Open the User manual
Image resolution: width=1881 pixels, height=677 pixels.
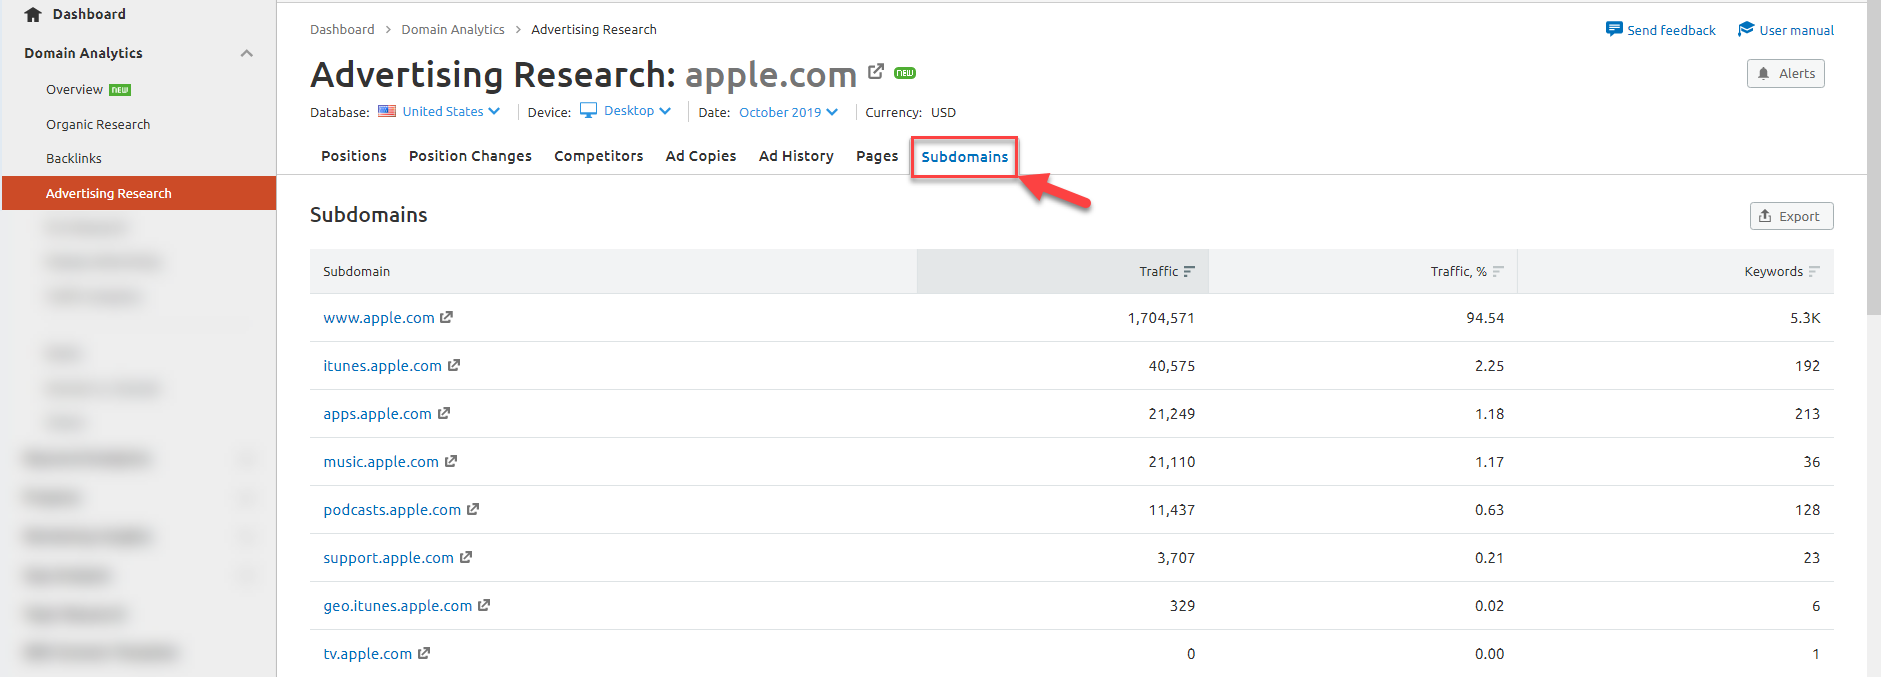click(x=1786, y=30)
